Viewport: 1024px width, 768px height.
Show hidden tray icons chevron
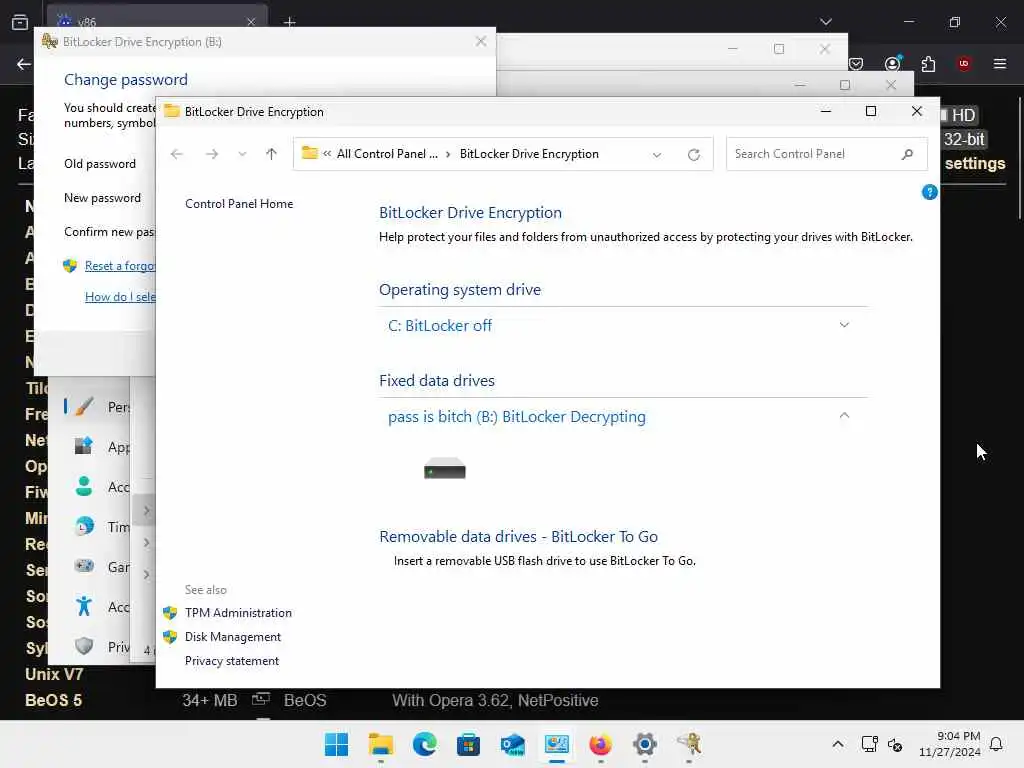click(837, 744)
